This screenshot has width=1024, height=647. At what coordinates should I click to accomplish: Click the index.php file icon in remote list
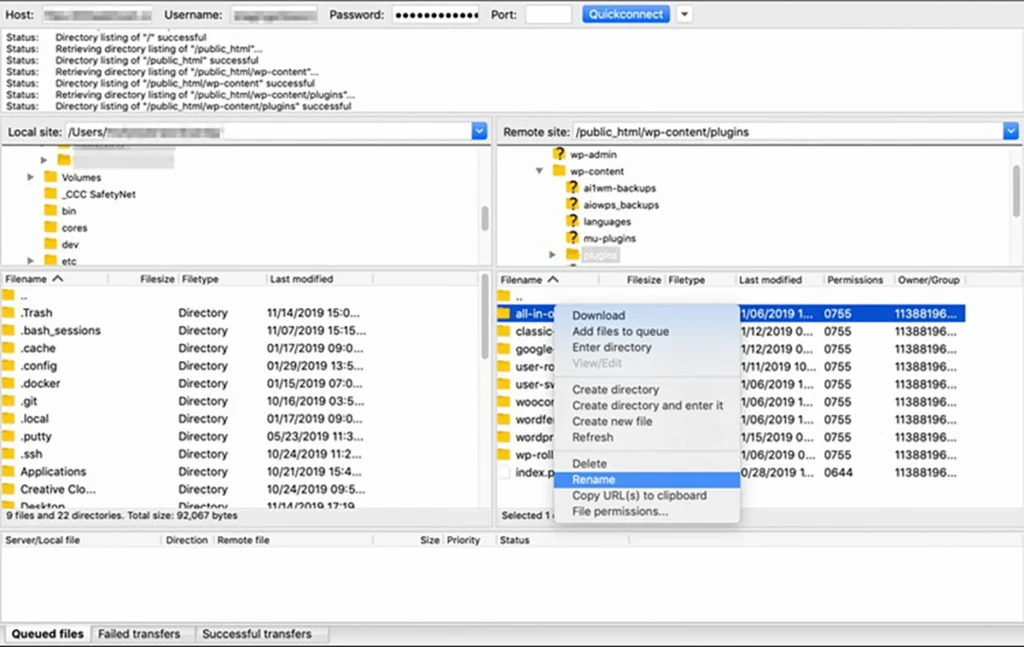[507, 472]
